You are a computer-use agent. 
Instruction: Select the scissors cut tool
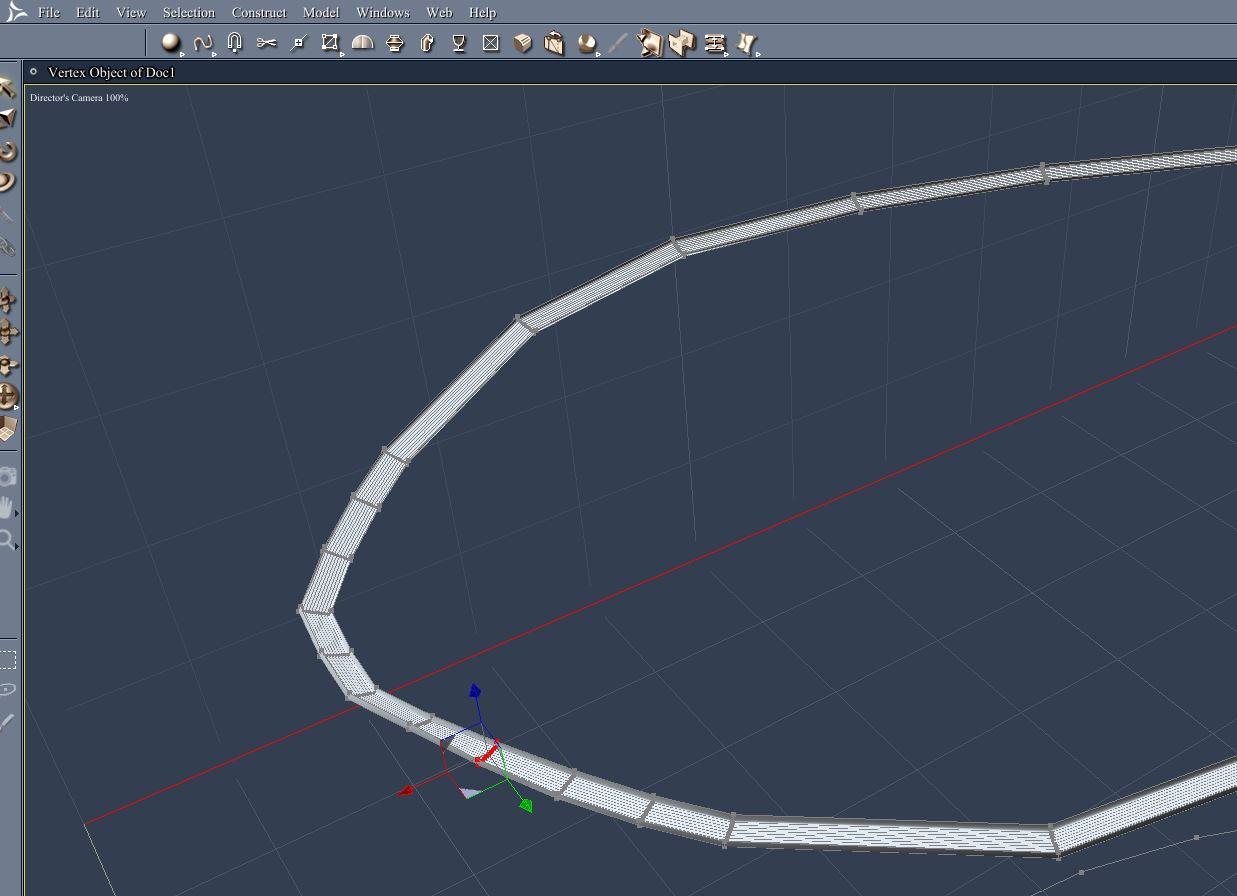tap(266, 43)
